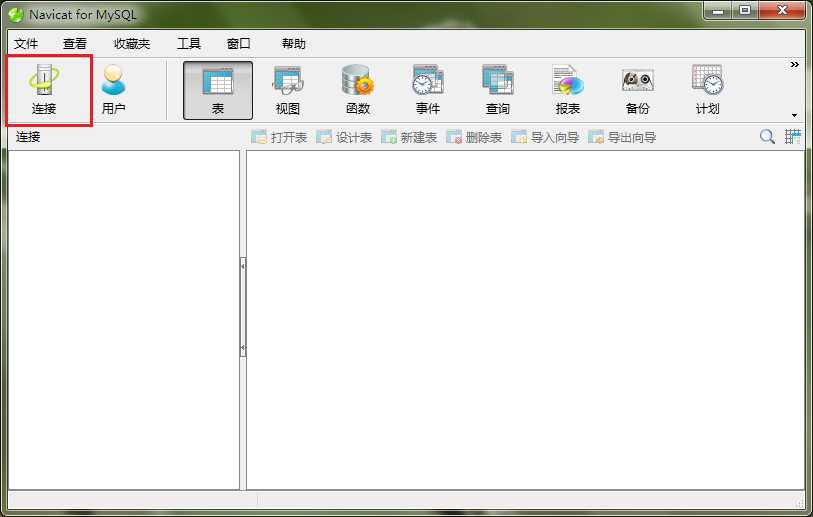
Task: Collapse the left connection pane splitter arrow
Action: click(243, 266)
